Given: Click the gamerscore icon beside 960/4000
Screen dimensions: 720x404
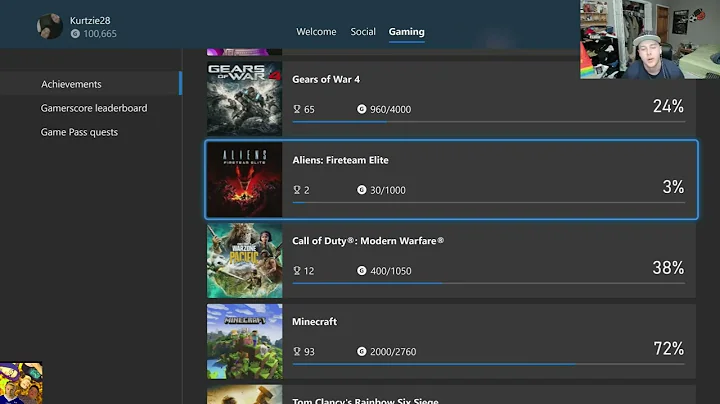Looking at the screenshot, I should pyautogui.click(x=362, y=109).
